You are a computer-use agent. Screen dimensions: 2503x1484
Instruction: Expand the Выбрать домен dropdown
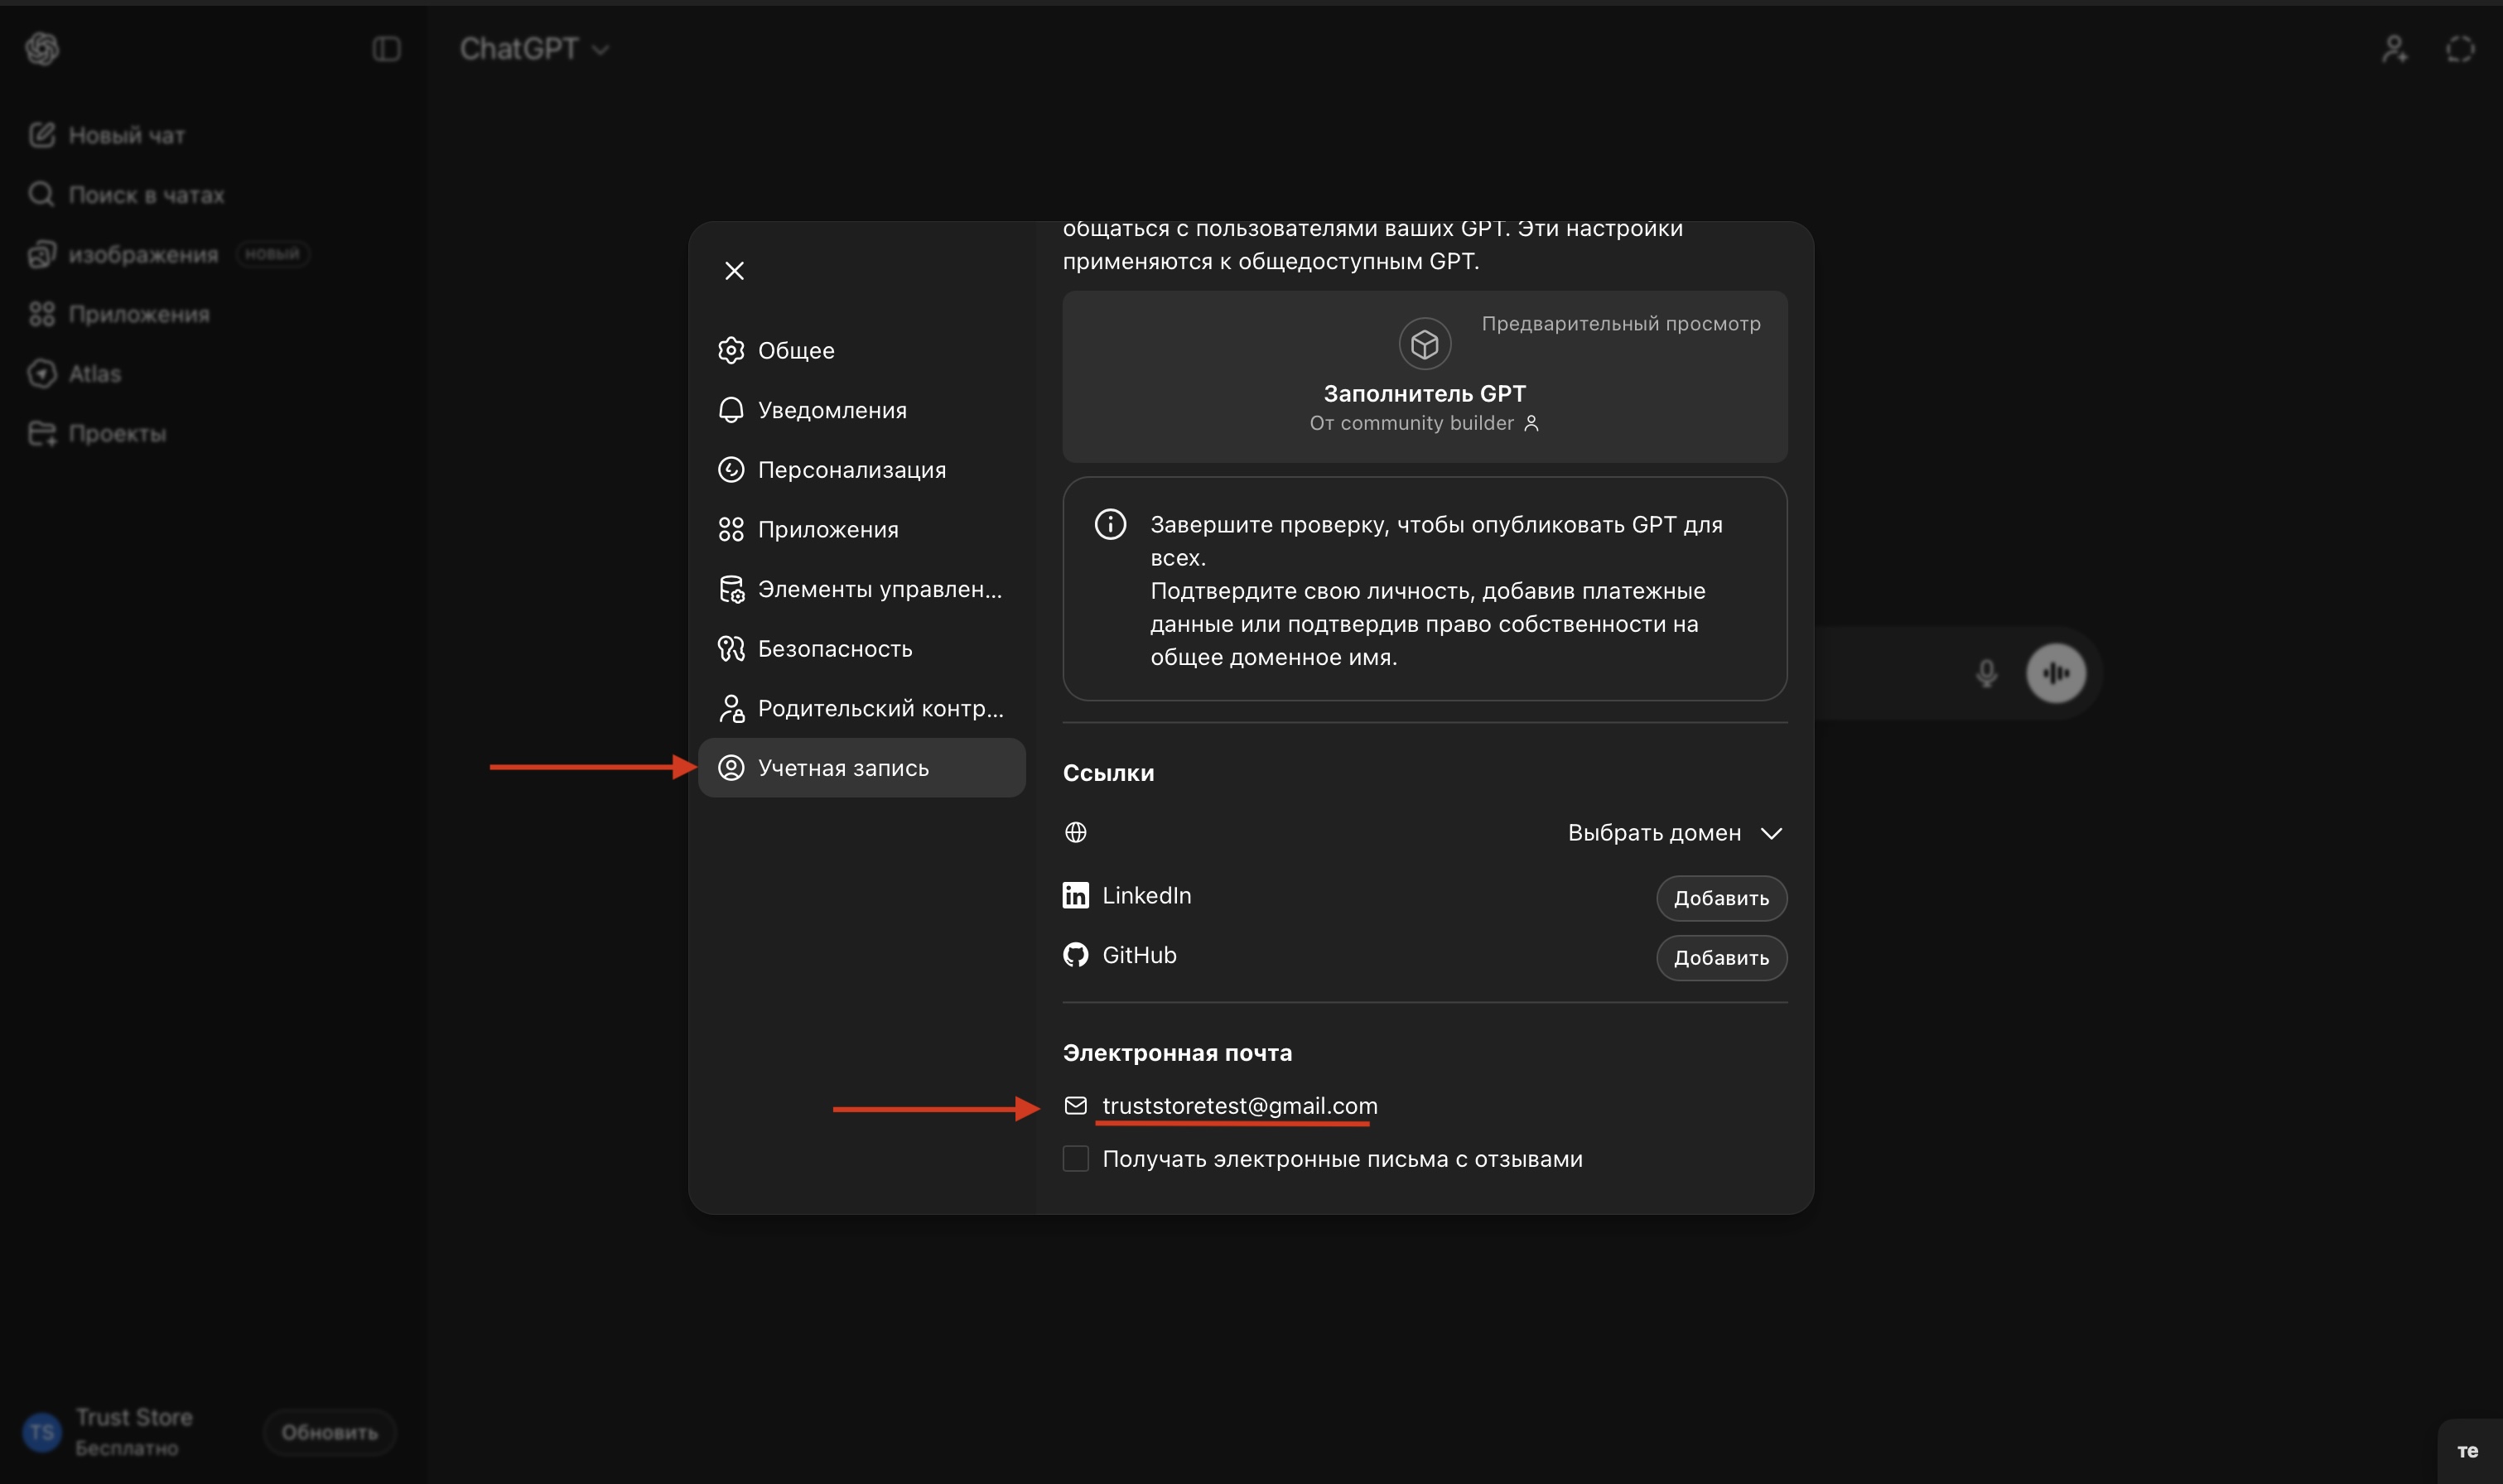tap(1675, 833)
